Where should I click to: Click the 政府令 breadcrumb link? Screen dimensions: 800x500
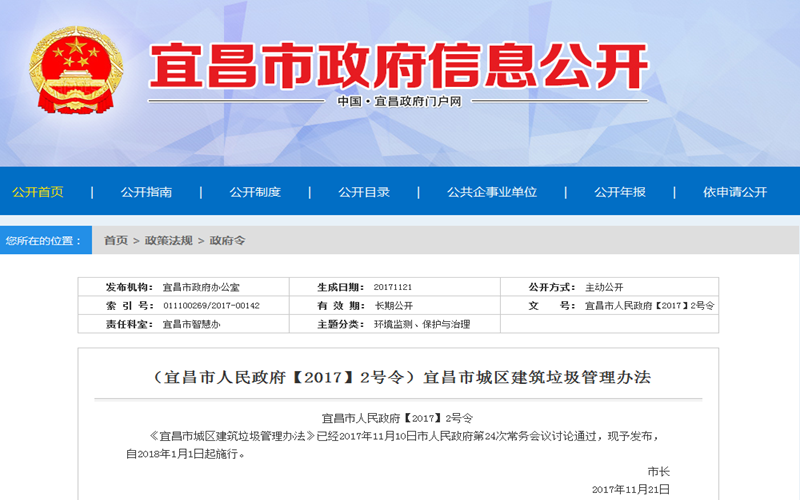227,241
